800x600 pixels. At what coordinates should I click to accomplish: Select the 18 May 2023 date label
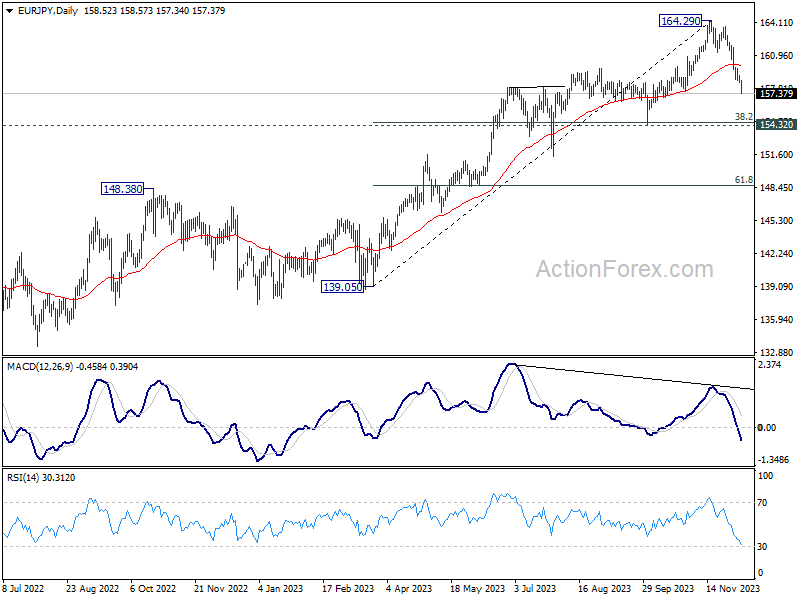(x=477, y=588)
